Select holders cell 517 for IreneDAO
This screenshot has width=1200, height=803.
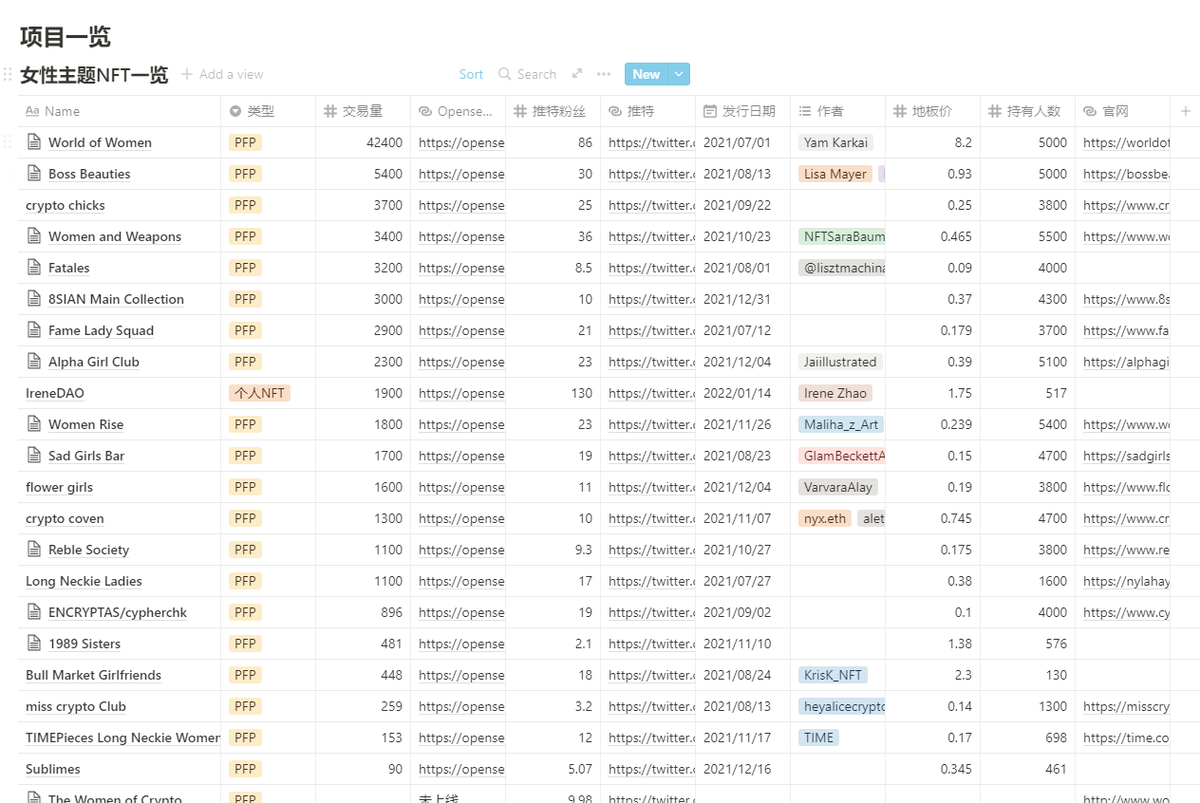tap(1028, 393)
